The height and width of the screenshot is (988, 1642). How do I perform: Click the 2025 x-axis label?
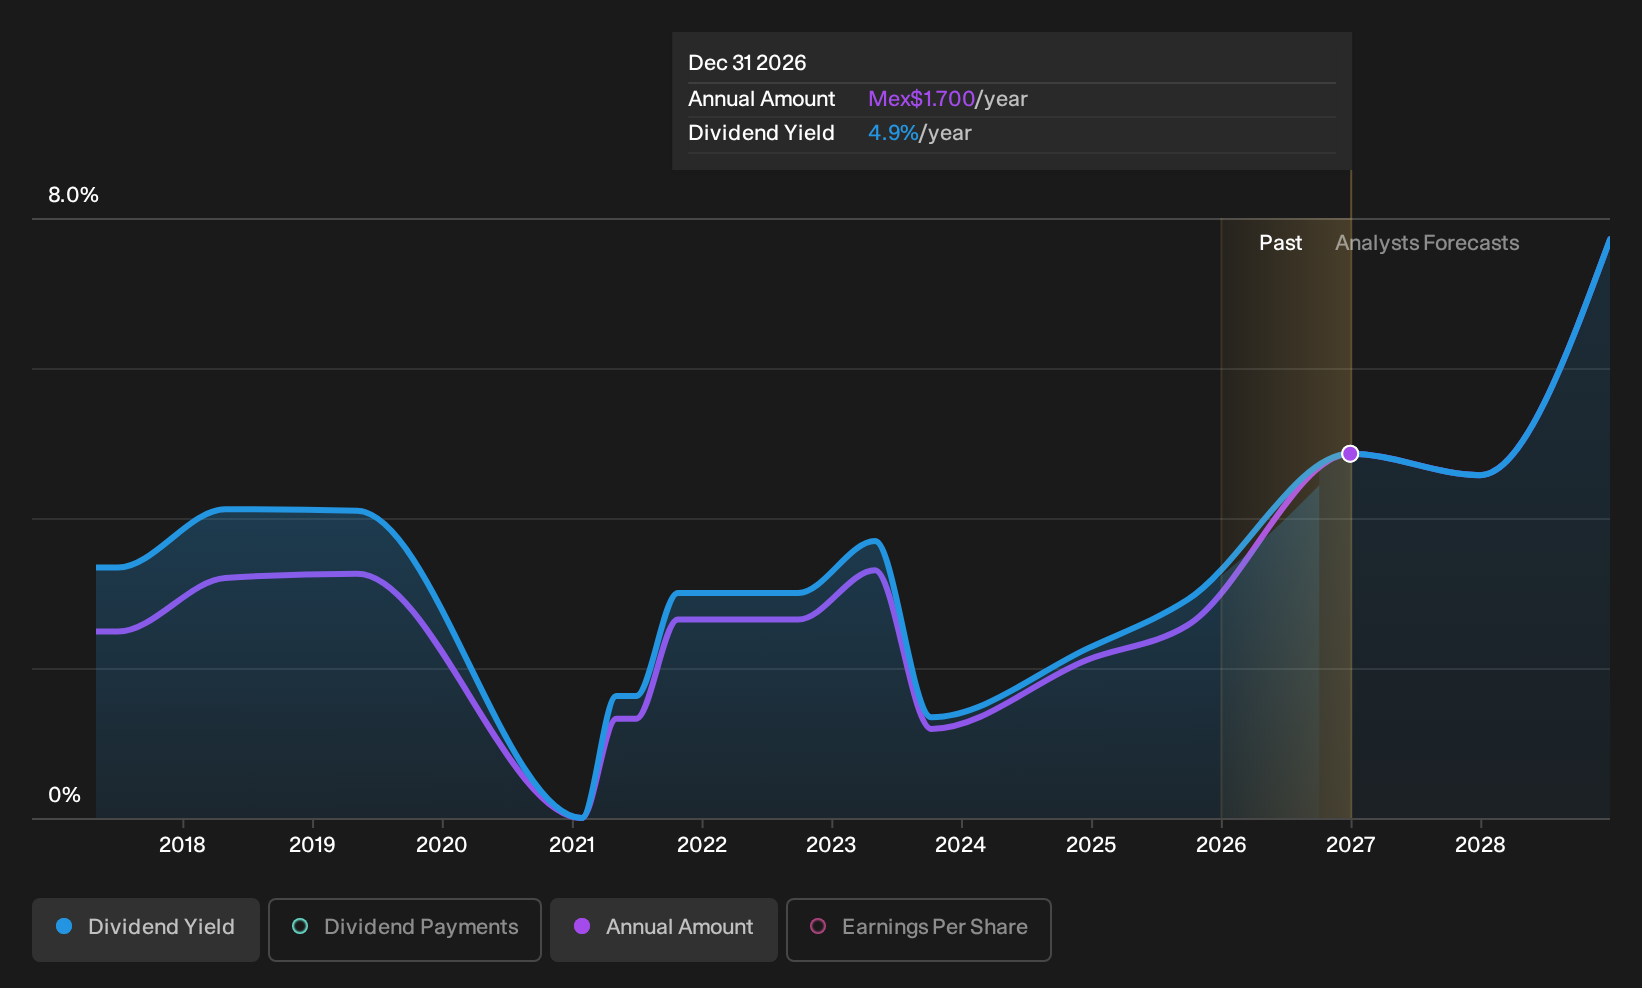tap(1091, 845)
